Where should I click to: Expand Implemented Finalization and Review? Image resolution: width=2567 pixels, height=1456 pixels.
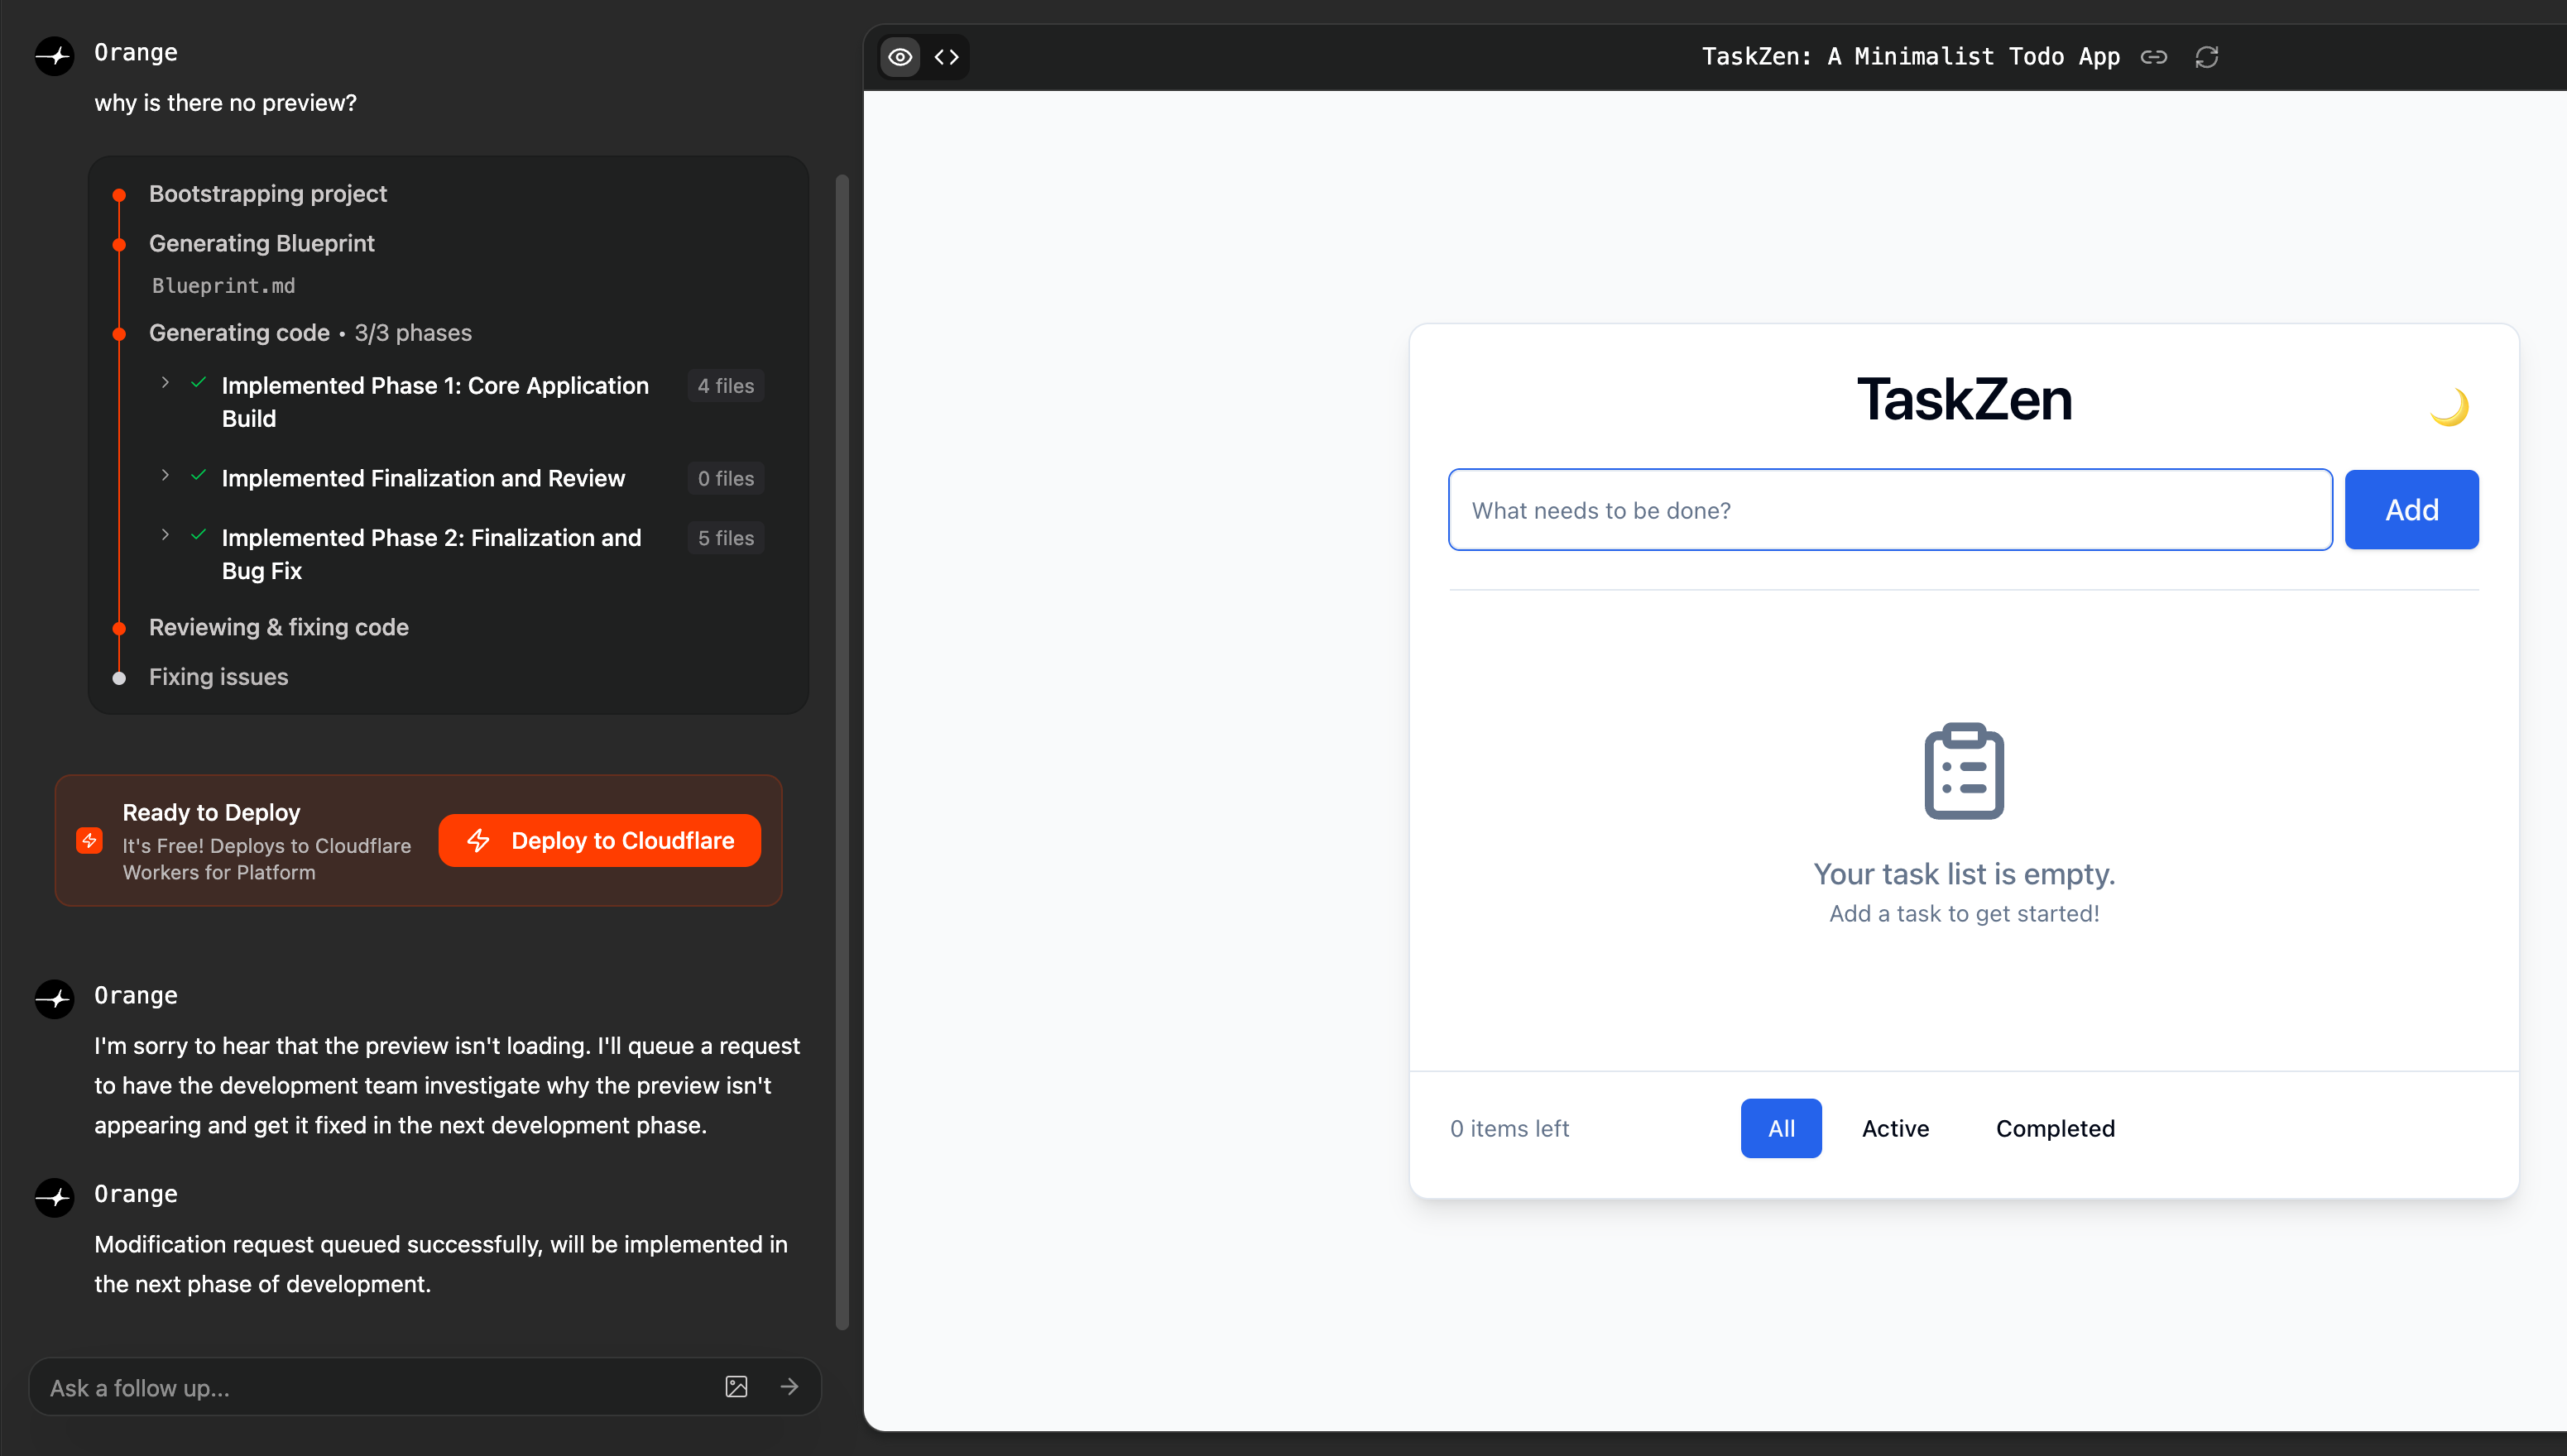click(x=165, y=476)
